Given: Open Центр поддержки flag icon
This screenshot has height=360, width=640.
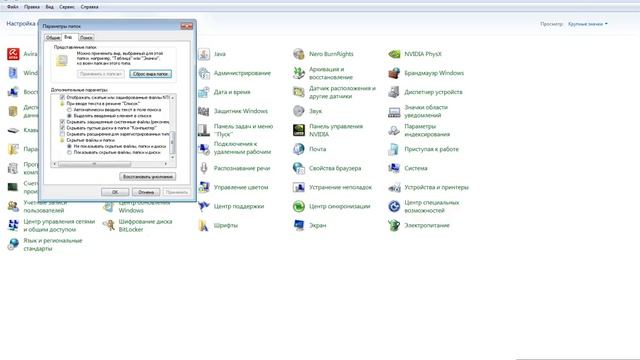Looking at the screenshot, I should pyautogui.click(x=204, y=206).
